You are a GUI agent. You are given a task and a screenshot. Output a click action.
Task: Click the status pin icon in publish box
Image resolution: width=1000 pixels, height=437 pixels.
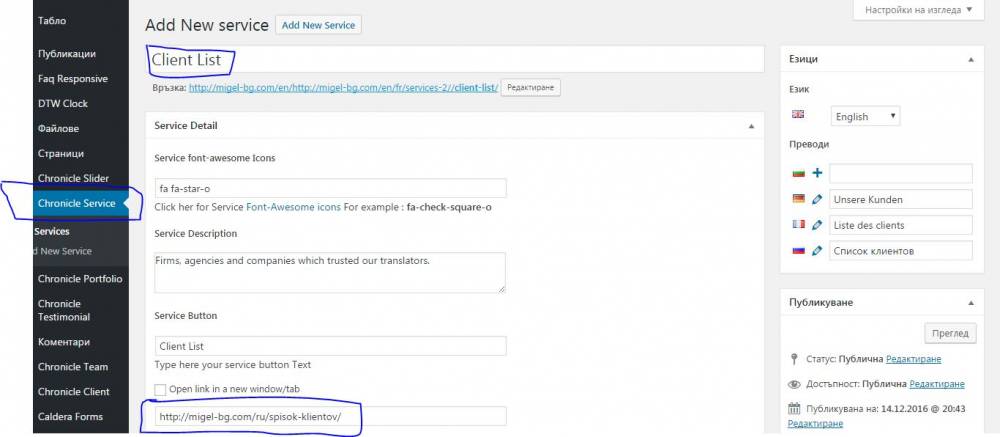pyautogui.click(x=794, y=359)
